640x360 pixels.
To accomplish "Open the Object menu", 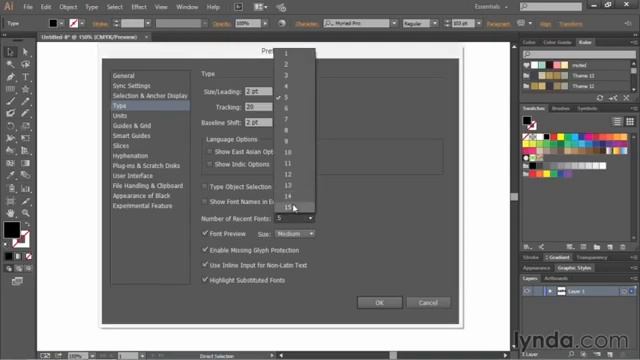I will 68,7.
